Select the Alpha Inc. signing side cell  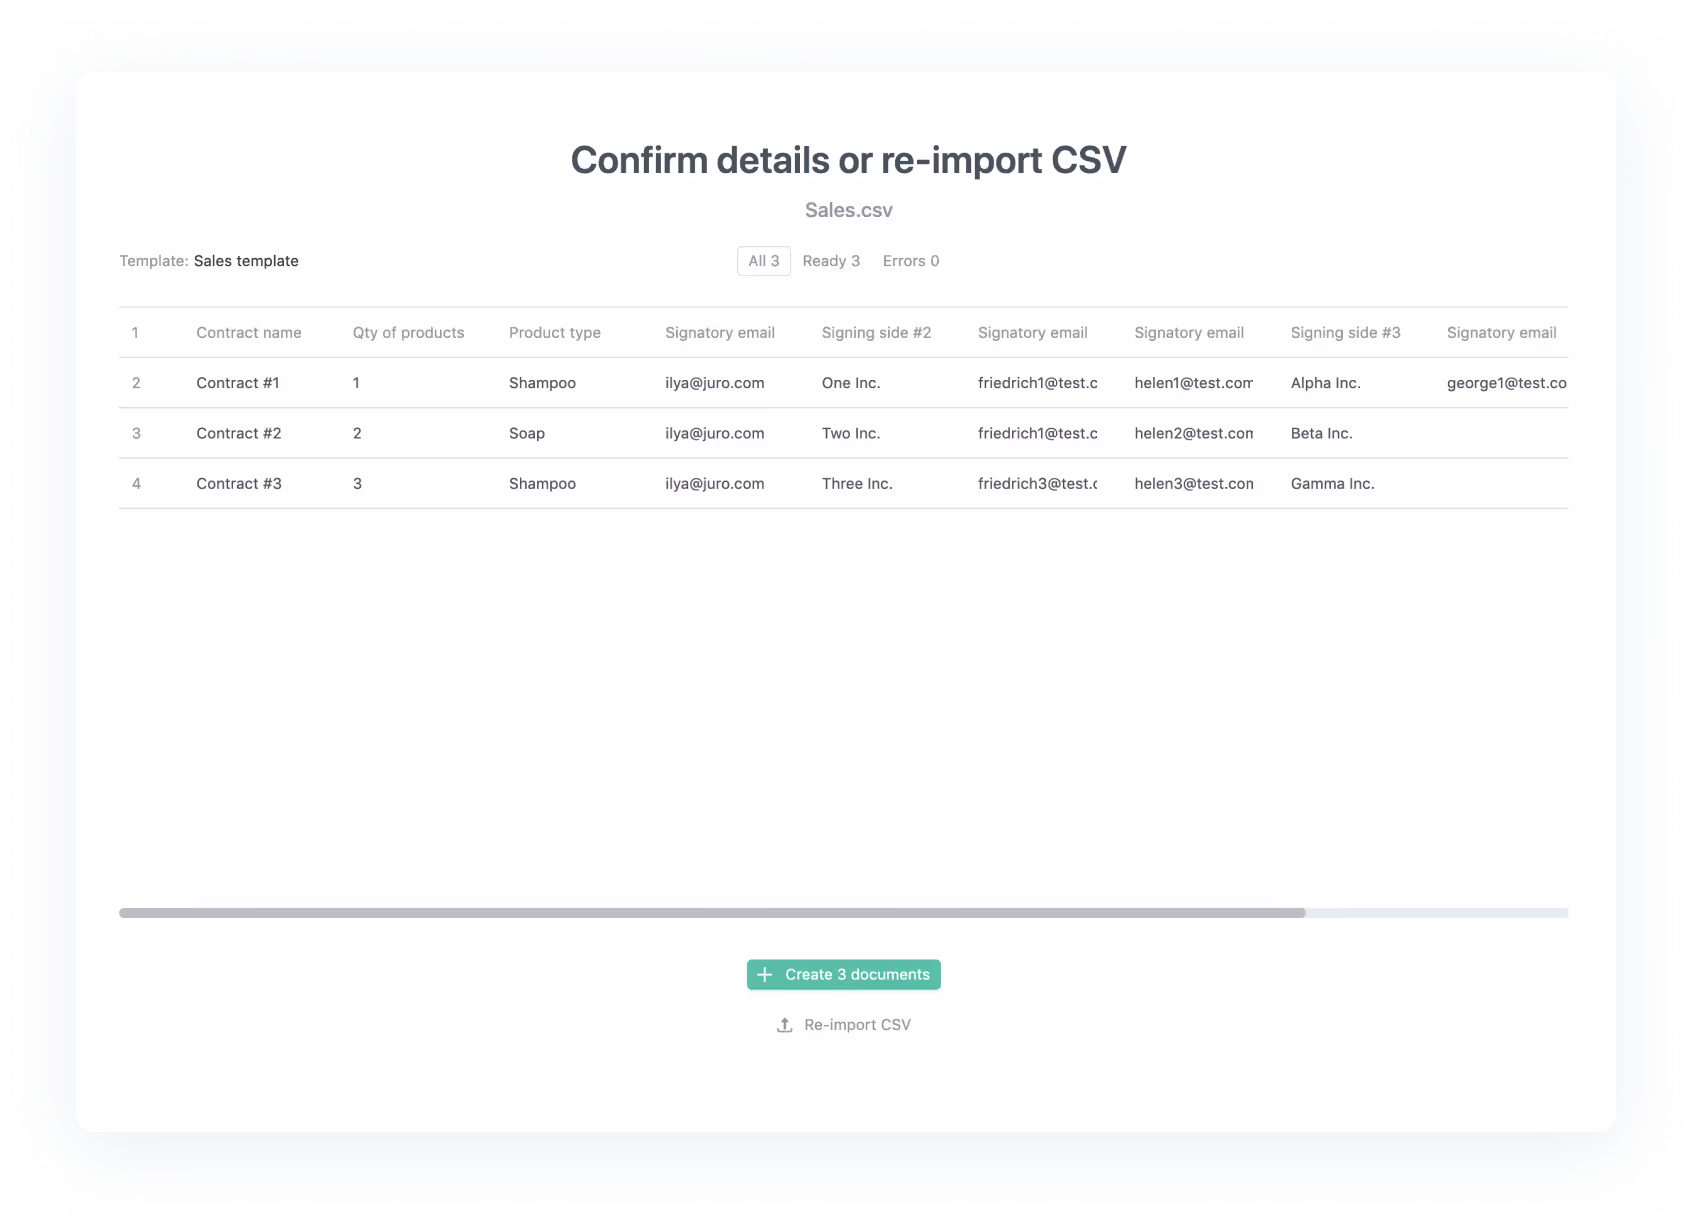tap(1325, 382)
